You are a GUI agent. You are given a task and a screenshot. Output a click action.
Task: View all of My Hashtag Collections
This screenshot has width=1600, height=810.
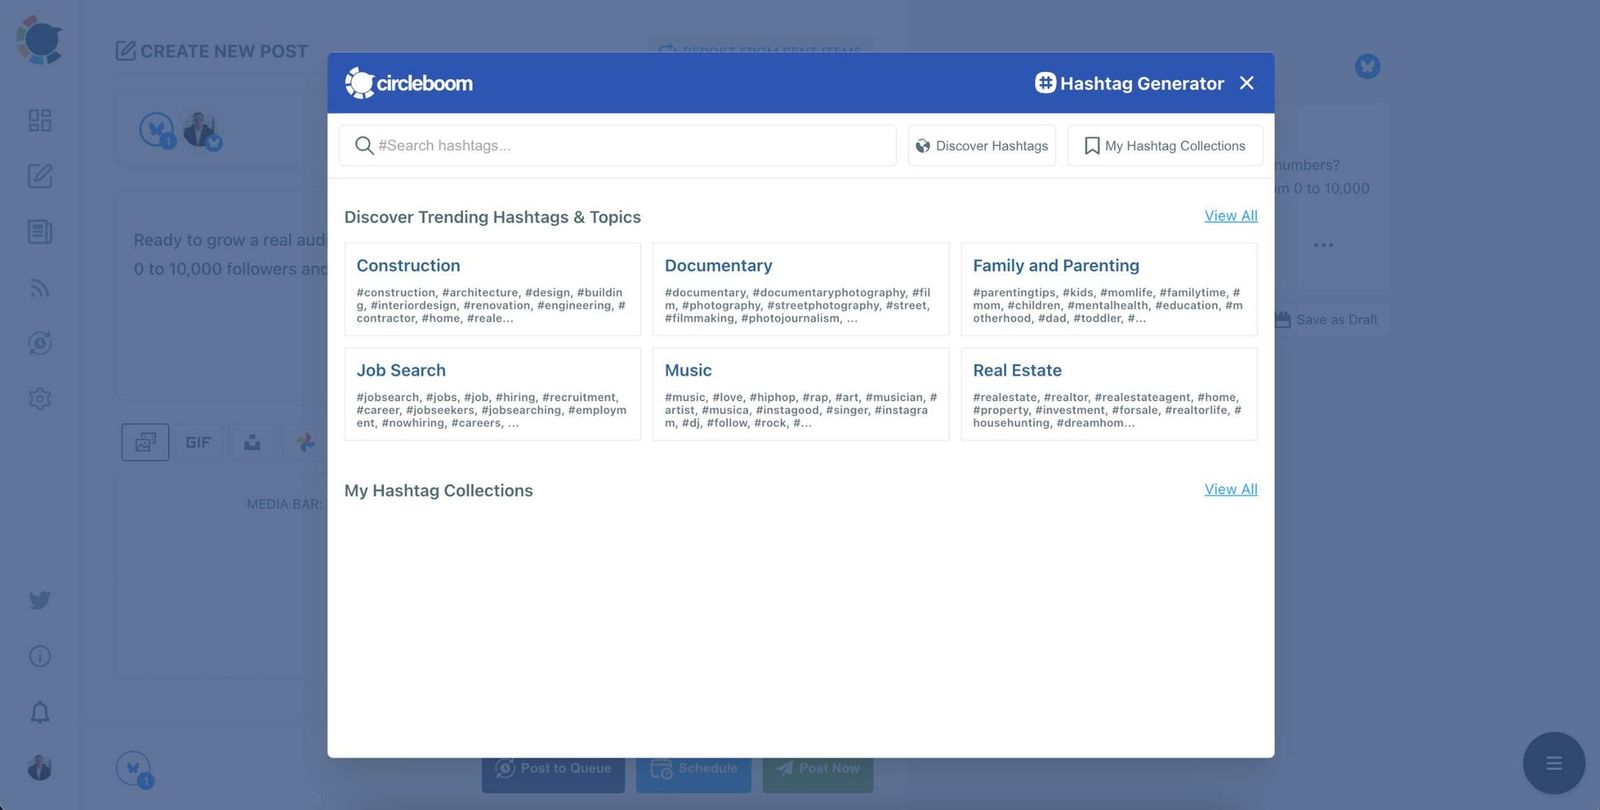pyautogui.click(x=1231, y=489)
